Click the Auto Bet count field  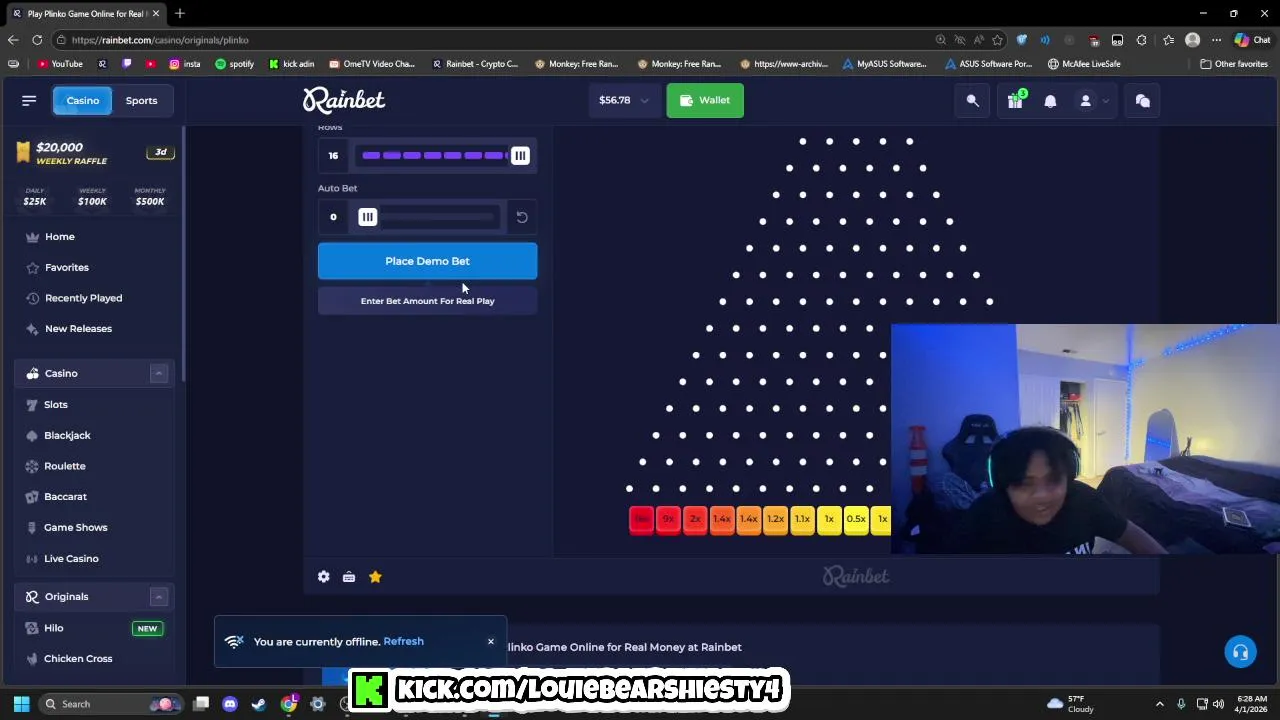333,217
